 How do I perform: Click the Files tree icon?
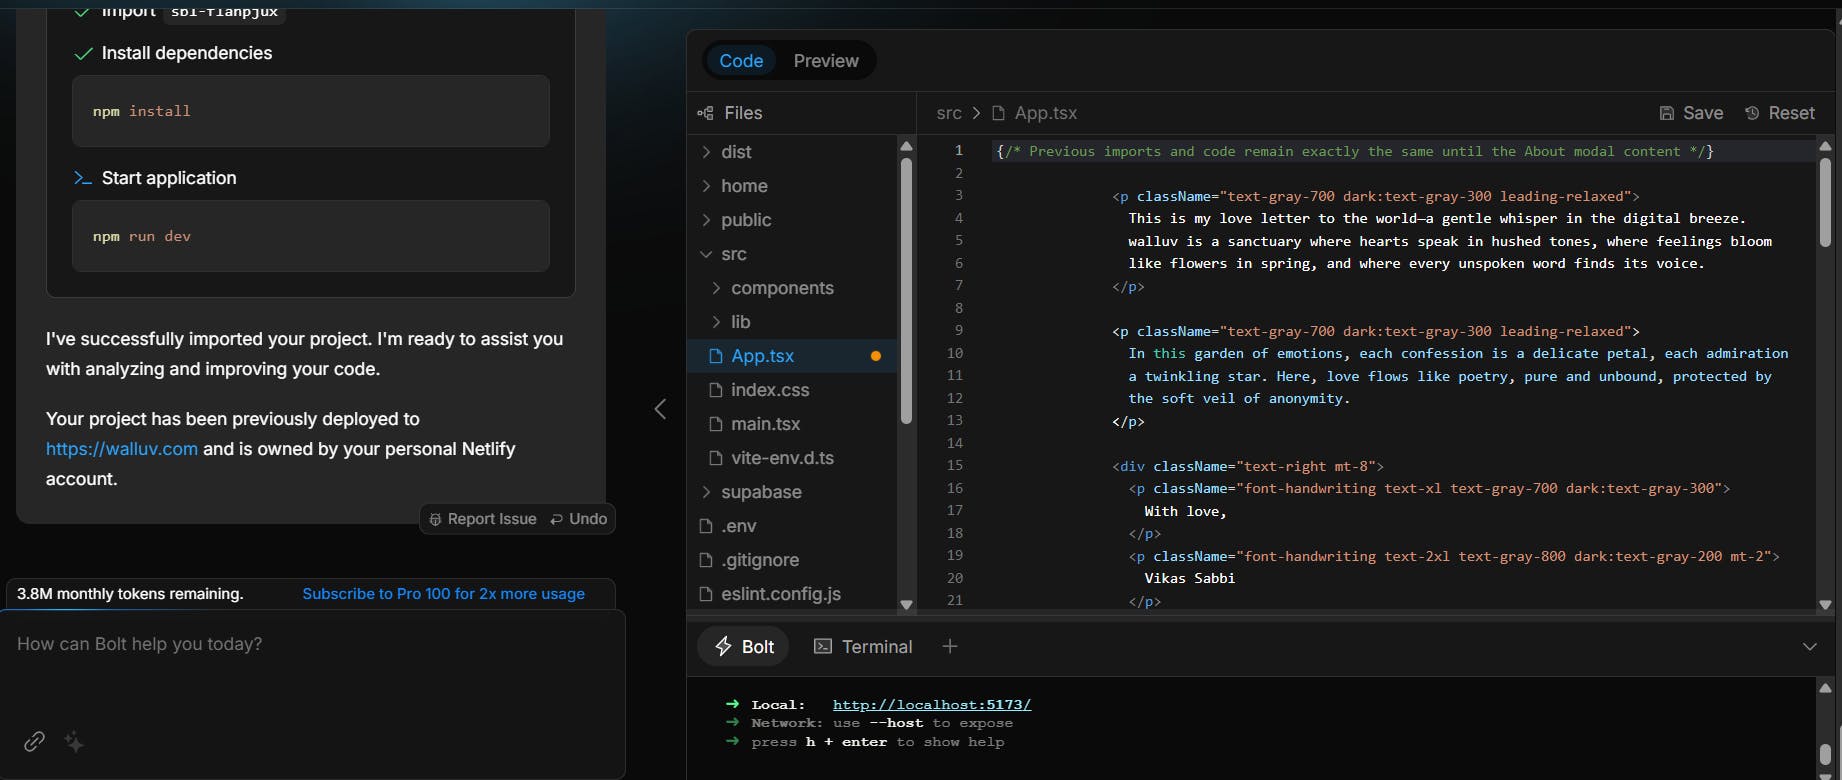(x=706, y=113)
